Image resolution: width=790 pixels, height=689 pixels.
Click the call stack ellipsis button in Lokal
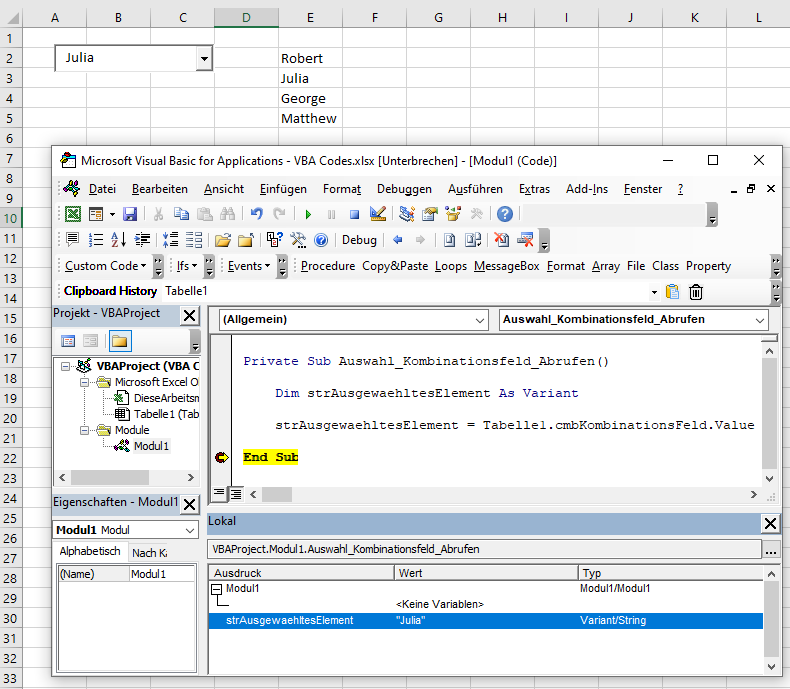[771, 549]
